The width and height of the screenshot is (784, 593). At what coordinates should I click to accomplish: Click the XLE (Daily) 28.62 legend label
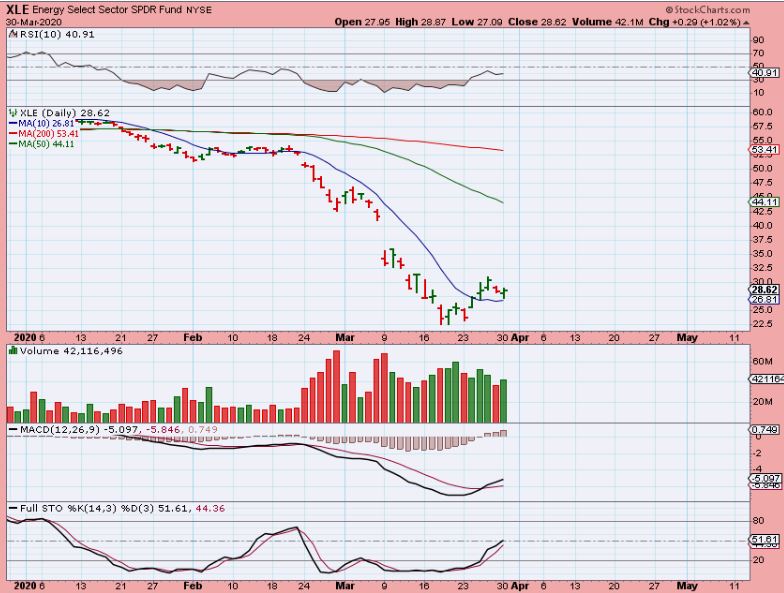(64, 113)
